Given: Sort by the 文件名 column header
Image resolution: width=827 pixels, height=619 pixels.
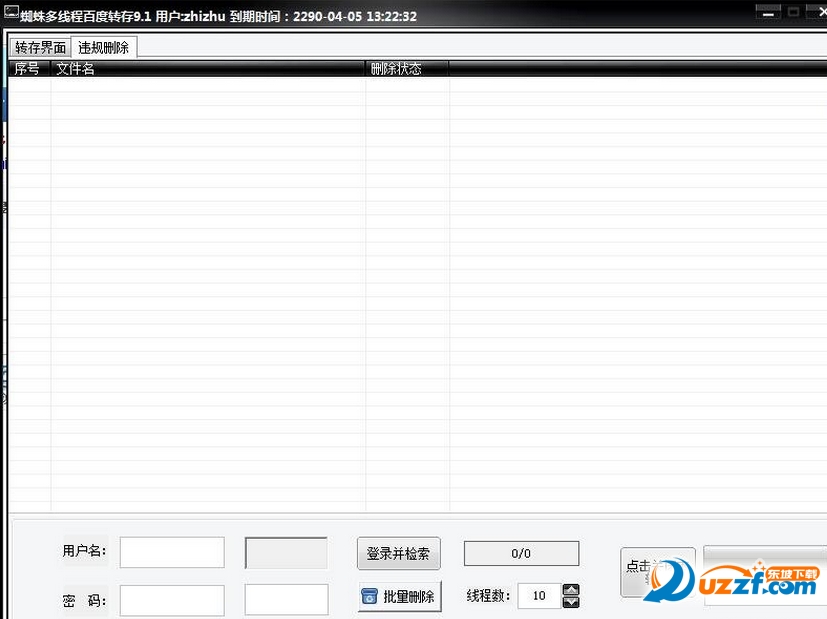Looking at the screenshot, I should coord(207,69).
